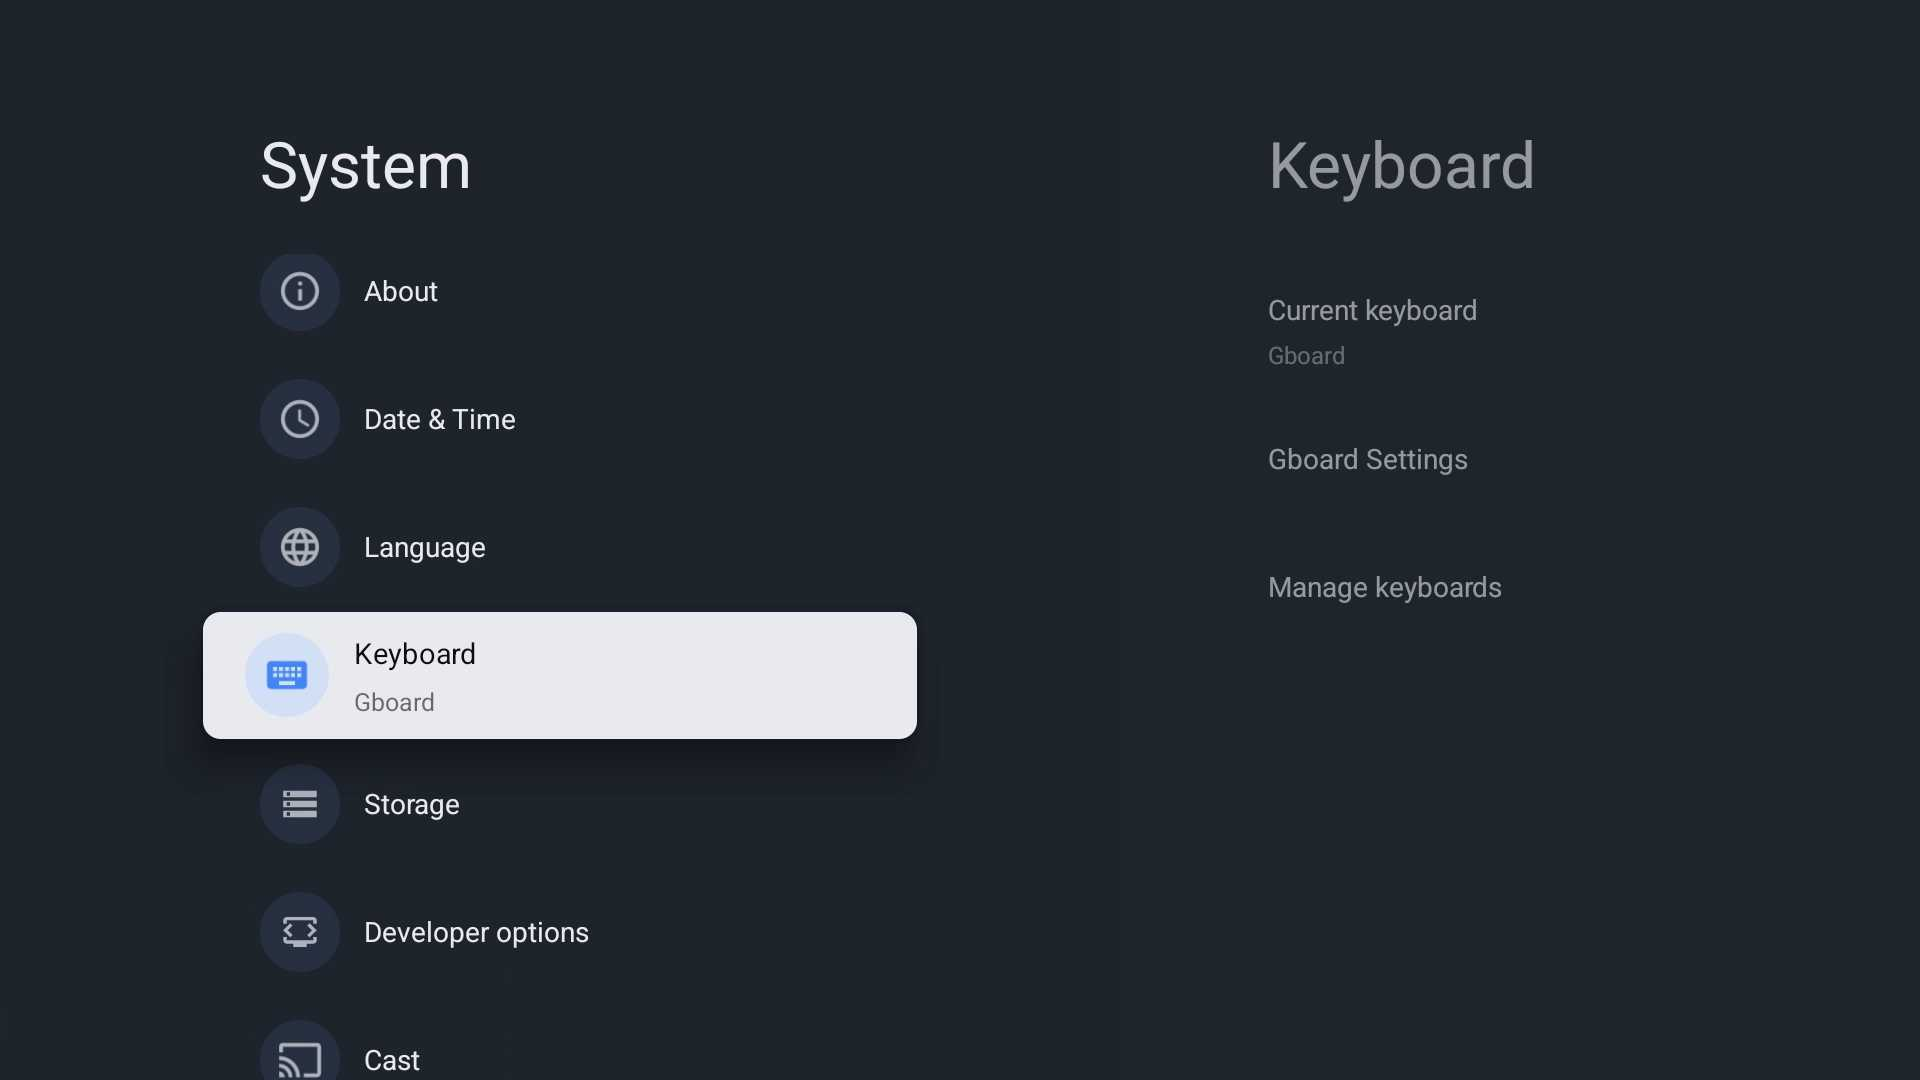Viewport: 1920px width, 1080px height.
Task: Select Manage keyboards option
Action: [x=1385, y=588]
